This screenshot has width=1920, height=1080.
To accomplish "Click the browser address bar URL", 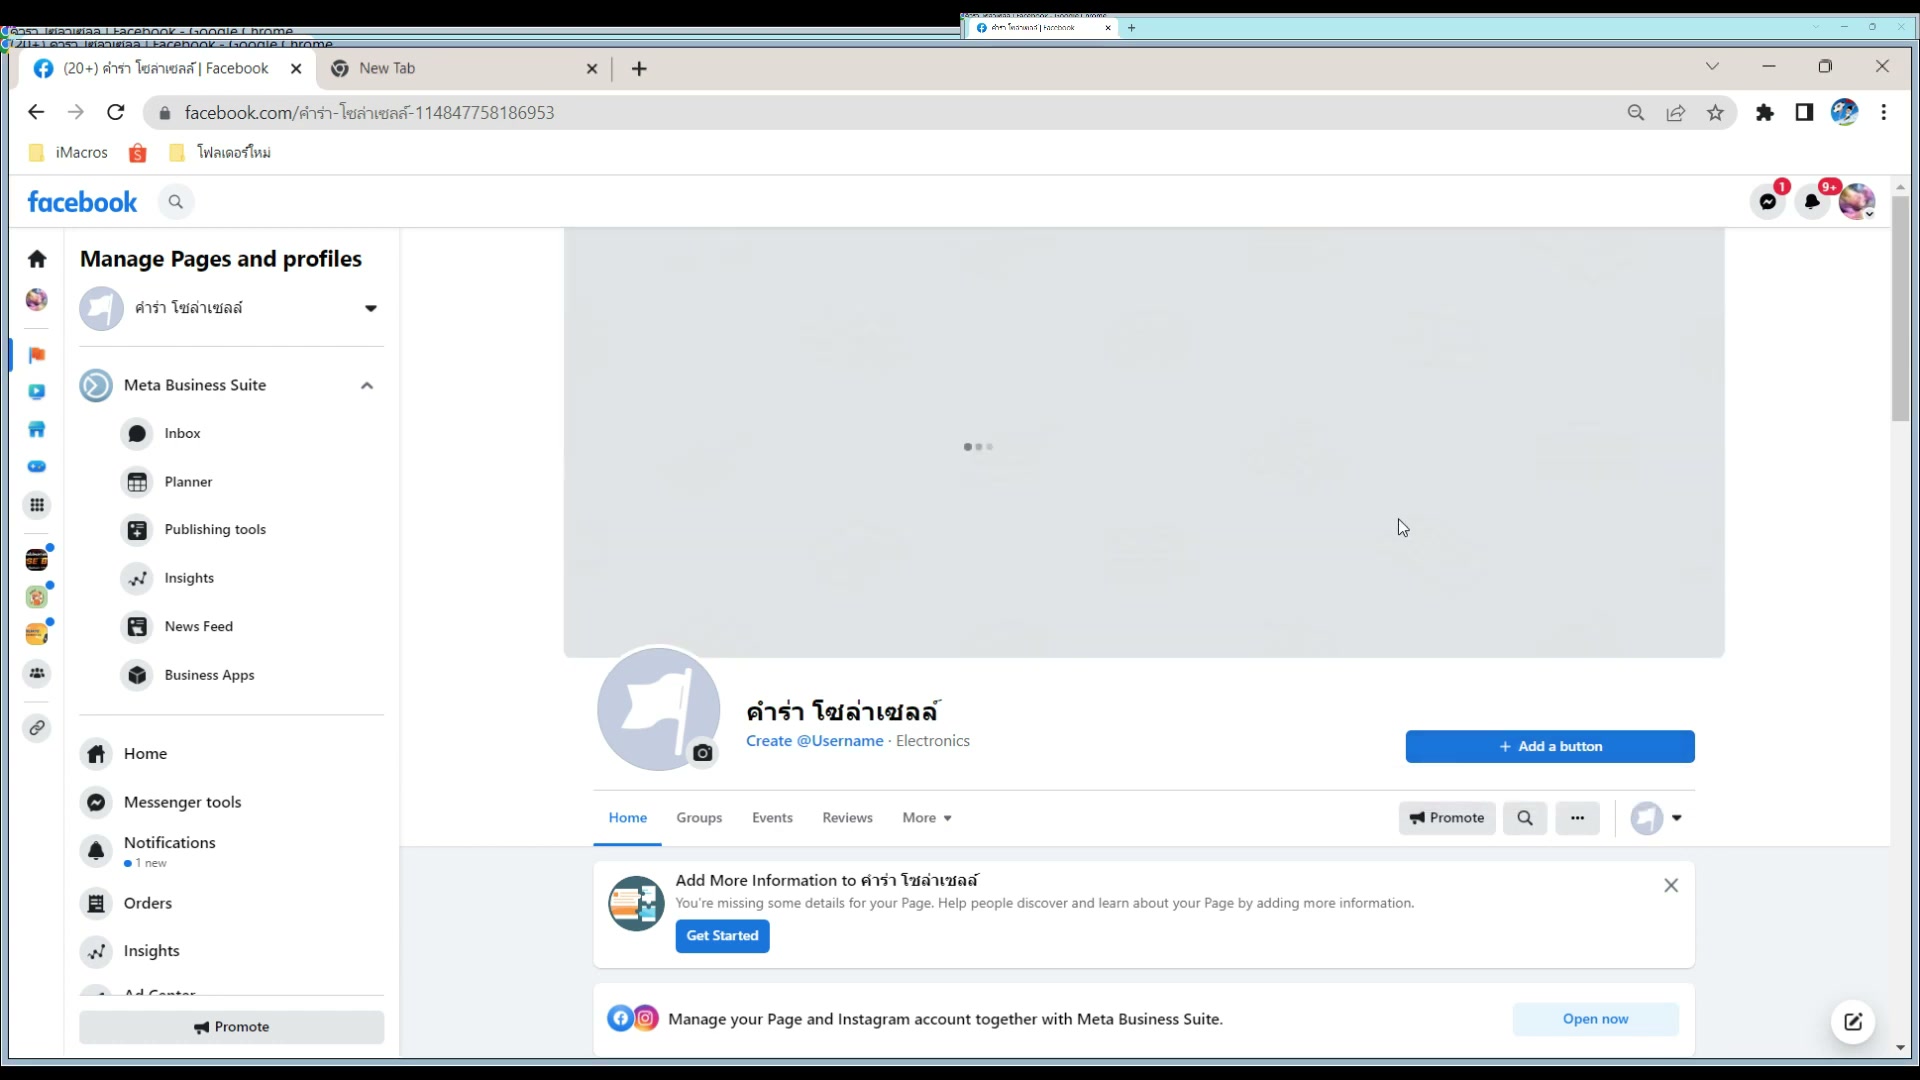I will click(369, 113).
